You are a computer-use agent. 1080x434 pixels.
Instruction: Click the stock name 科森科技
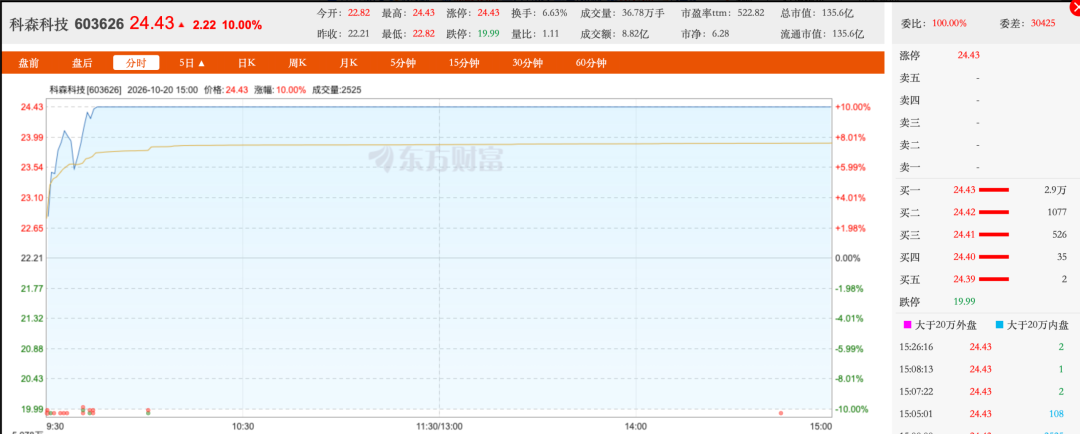[39, 24]
